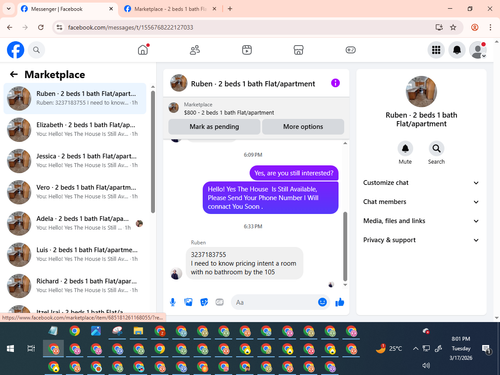Open the emoji picker smiley icon
The image size is (500, 375).
(x=322, y=302)
